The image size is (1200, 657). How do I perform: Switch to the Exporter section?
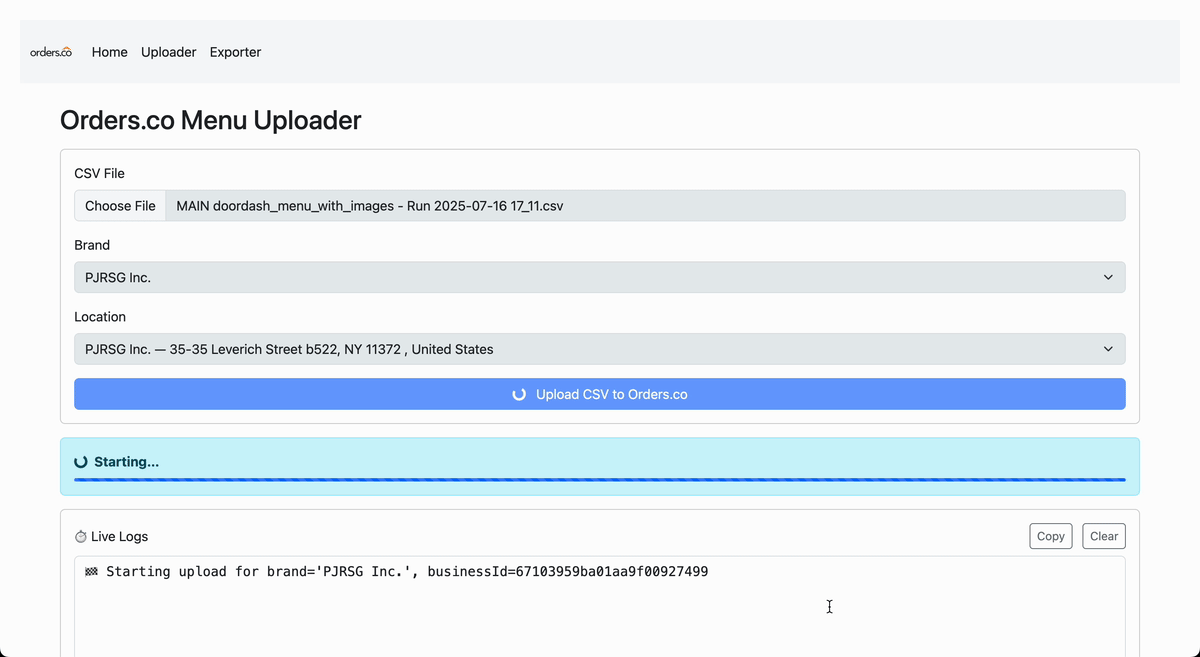tap(235, 52)
